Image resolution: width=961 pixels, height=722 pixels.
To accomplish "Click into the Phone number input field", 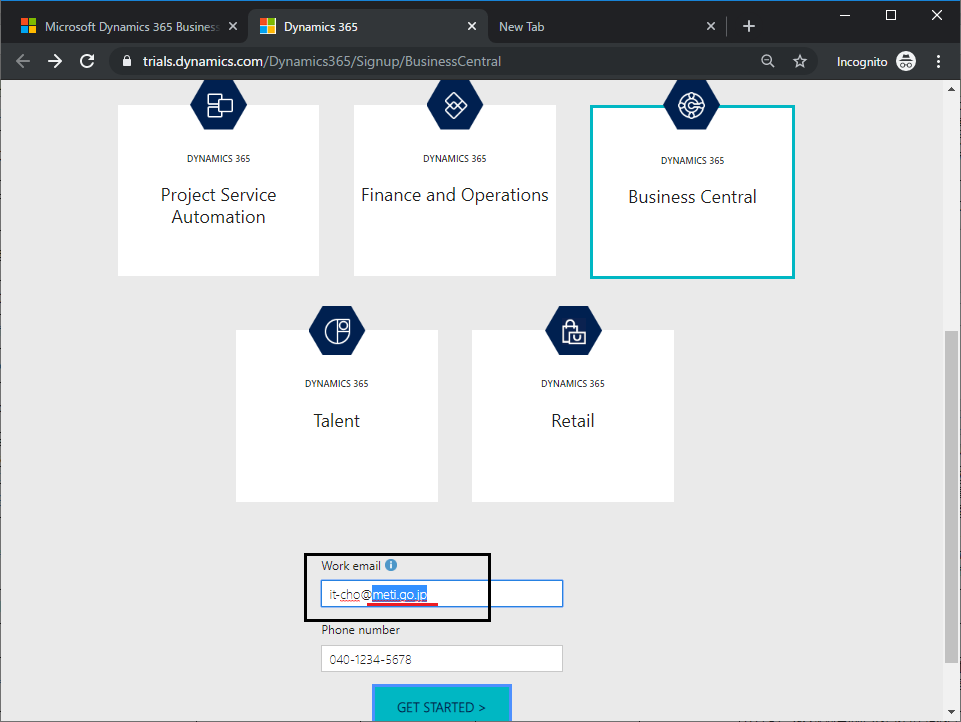I will point(442,659).
